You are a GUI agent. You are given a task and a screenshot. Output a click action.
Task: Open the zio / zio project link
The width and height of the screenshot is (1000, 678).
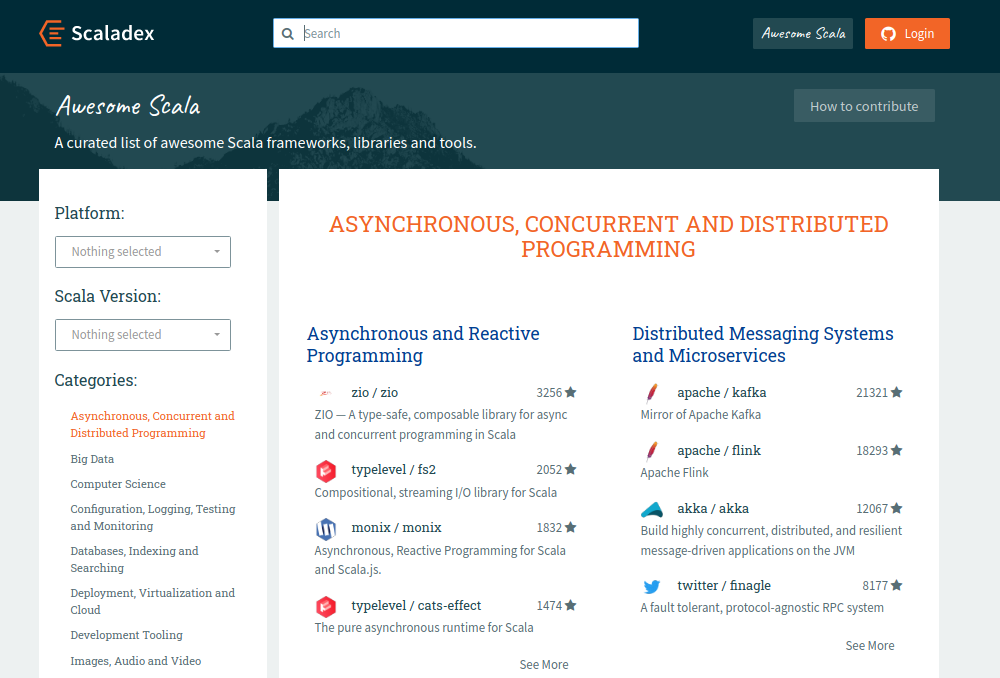tap(374, 393)
